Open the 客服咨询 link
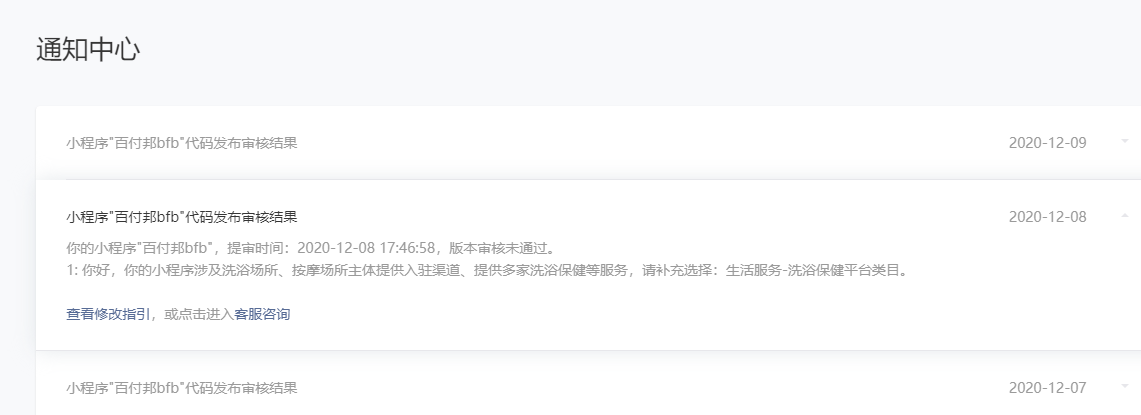Screen dimensions: 1141x415 (262, 315)
